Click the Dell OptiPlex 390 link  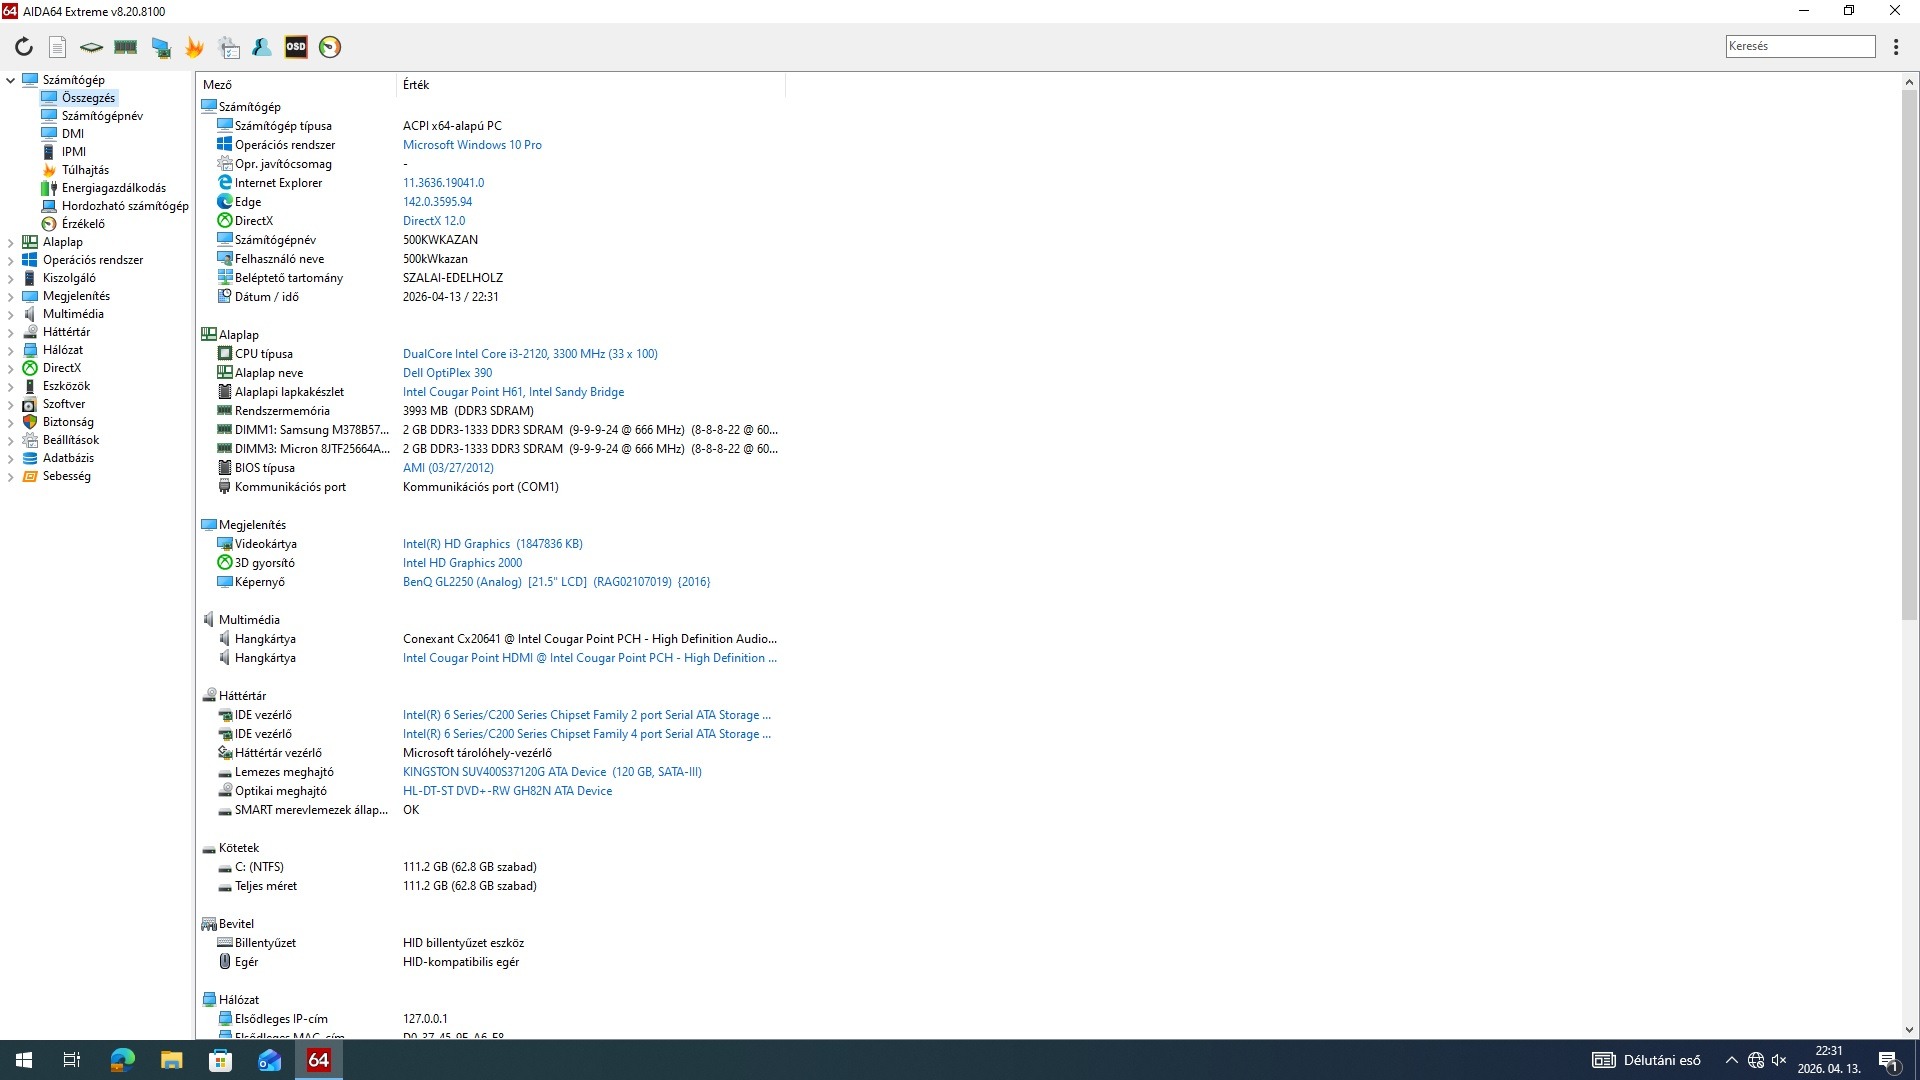click(x=447, y=373)
